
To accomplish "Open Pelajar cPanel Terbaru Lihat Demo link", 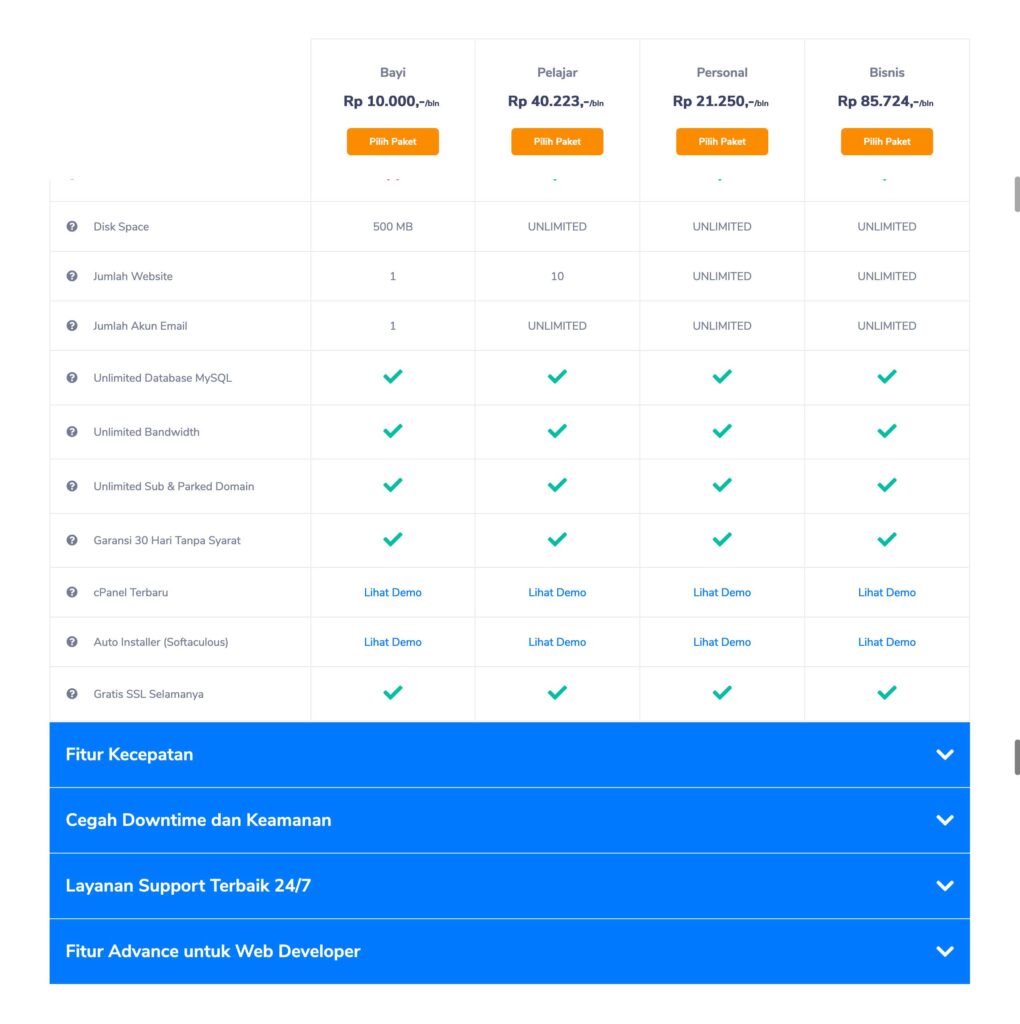I will point(557,592).
